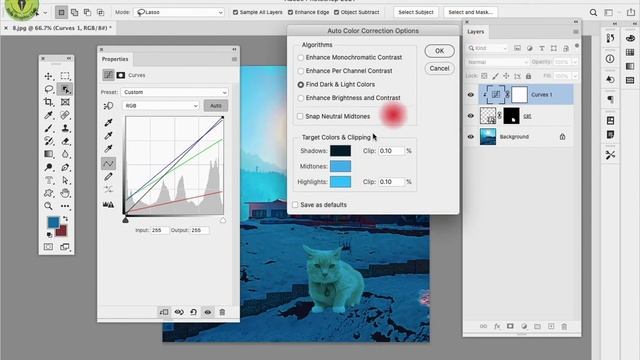Select the Frame tool

65,102
